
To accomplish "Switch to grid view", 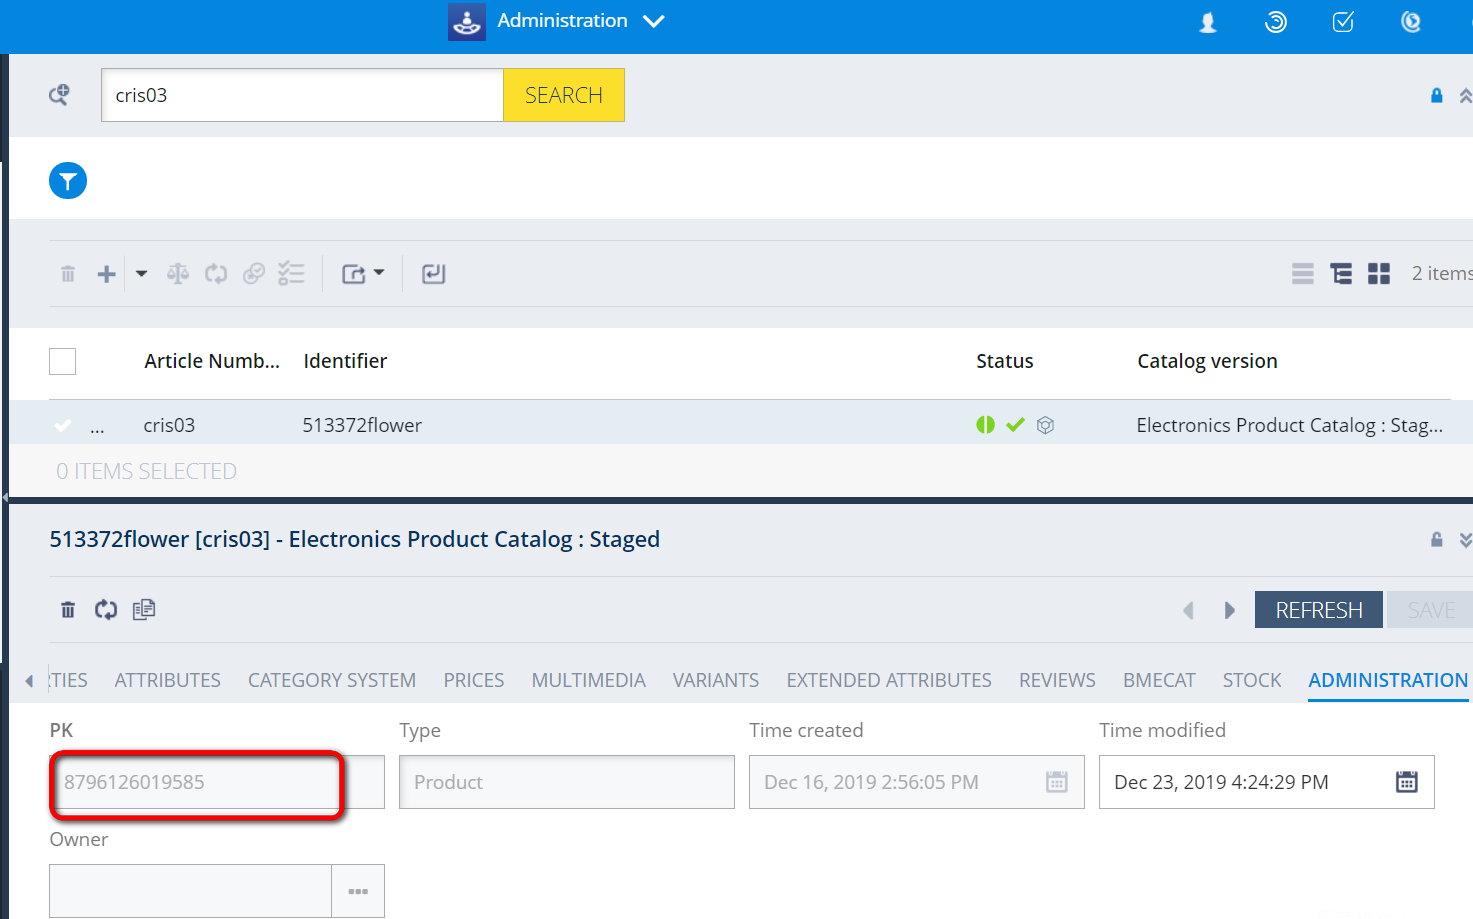I will pos(1379,274).
